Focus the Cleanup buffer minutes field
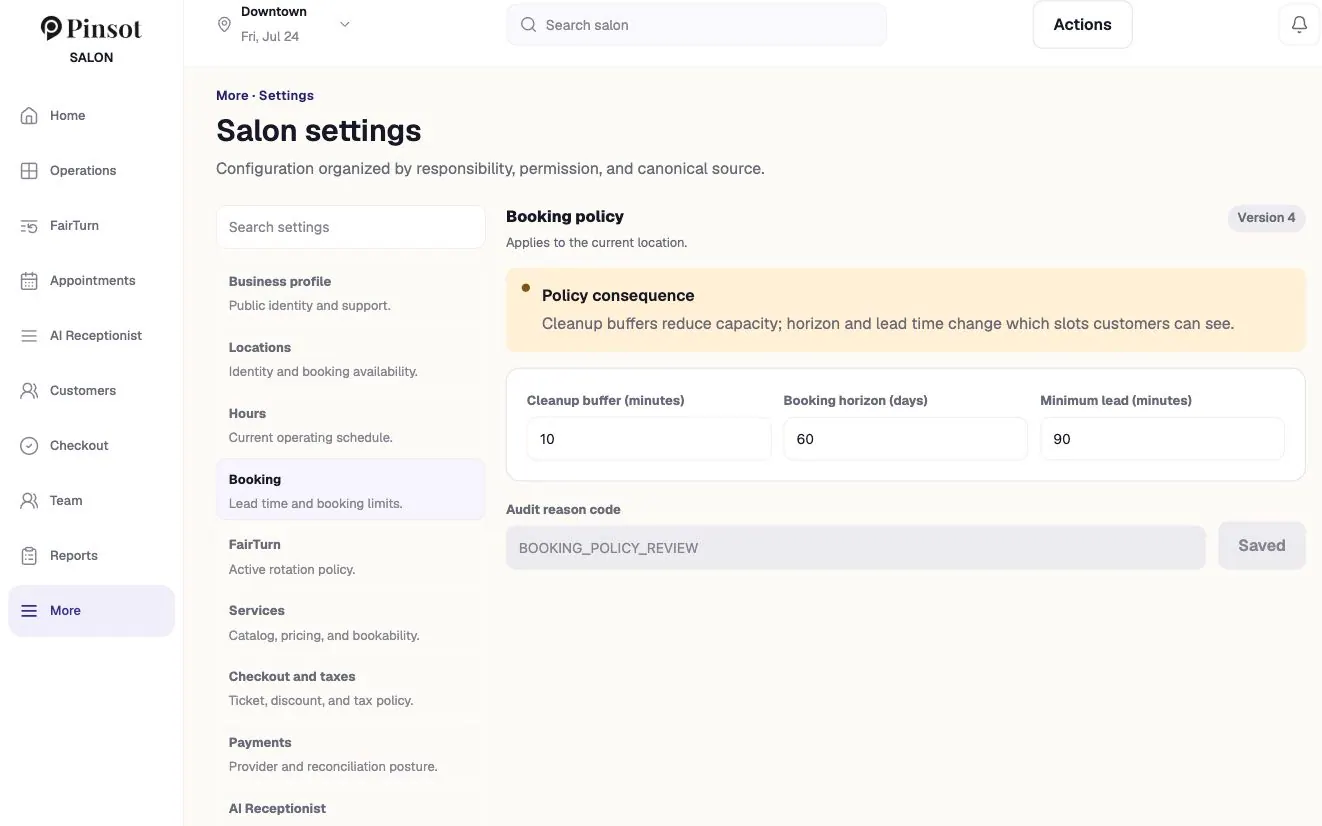This screenshot has width=1322, height=826. (649, 439)
